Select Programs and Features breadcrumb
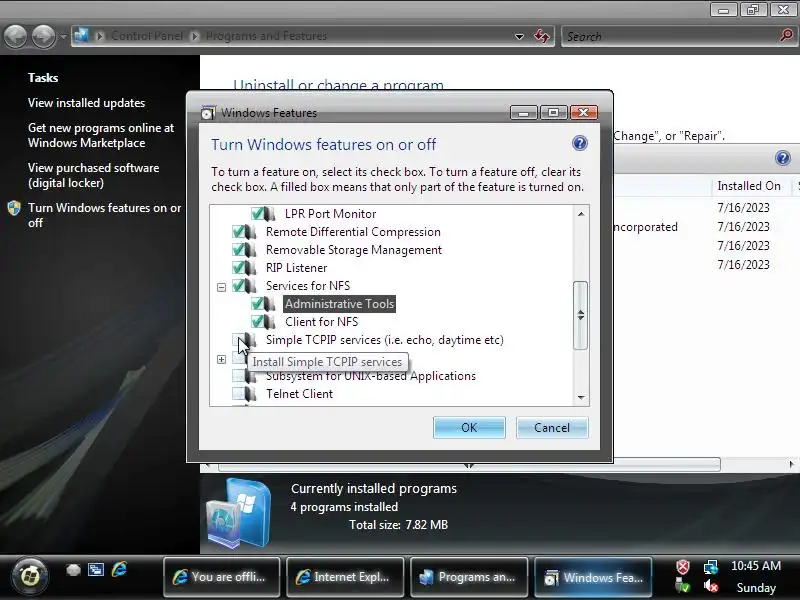The image size is (800, 600). [x=266, y=36]
